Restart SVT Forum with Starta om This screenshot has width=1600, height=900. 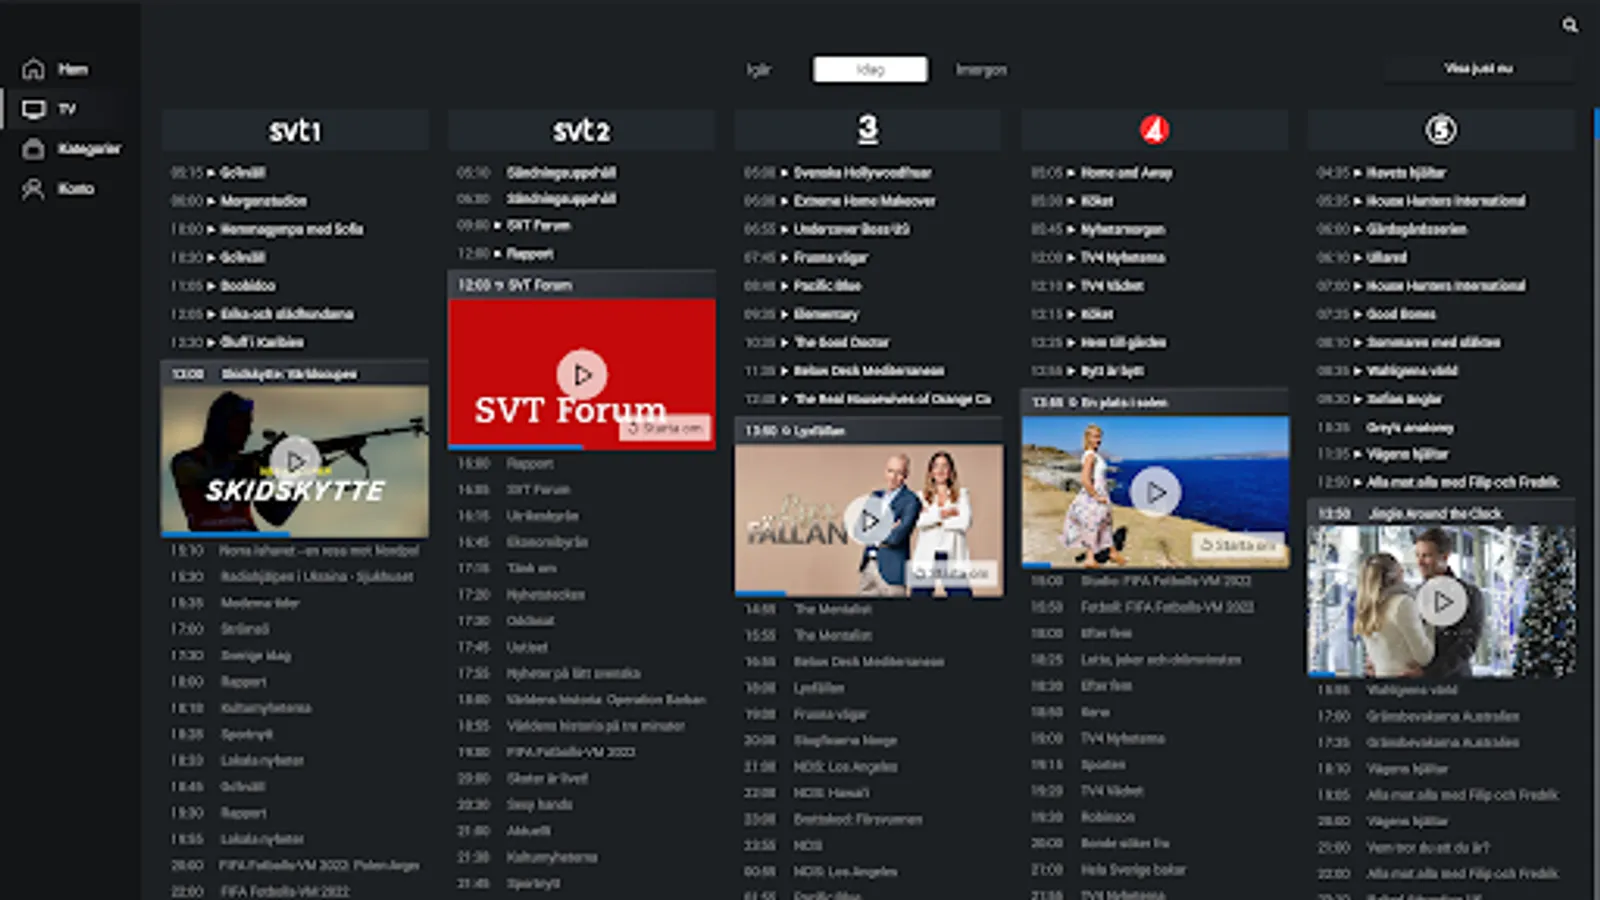665,428
